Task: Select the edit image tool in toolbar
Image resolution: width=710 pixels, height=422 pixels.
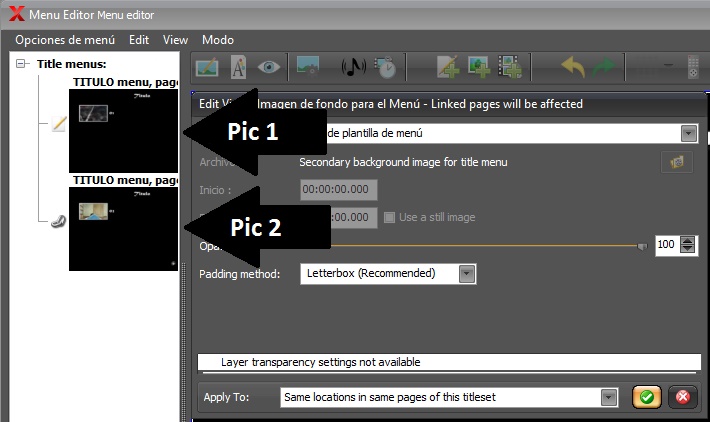Action: 207,68
